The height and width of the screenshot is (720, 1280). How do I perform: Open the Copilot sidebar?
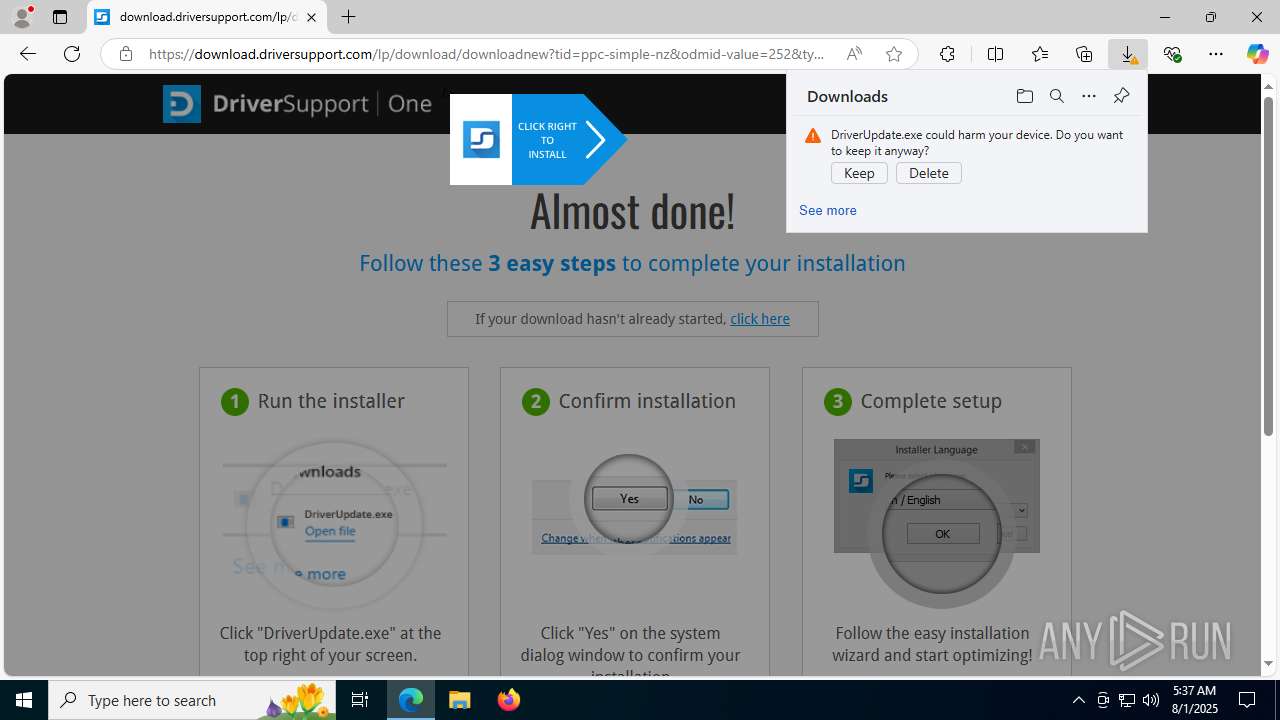point(1257,54)
